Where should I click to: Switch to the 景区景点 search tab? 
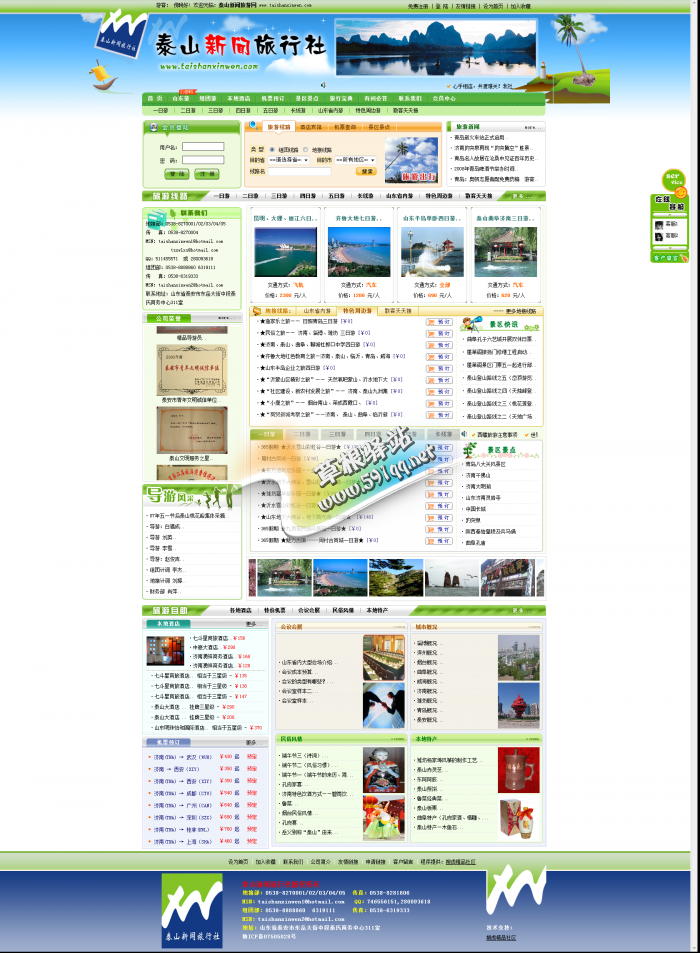[379, 127]
